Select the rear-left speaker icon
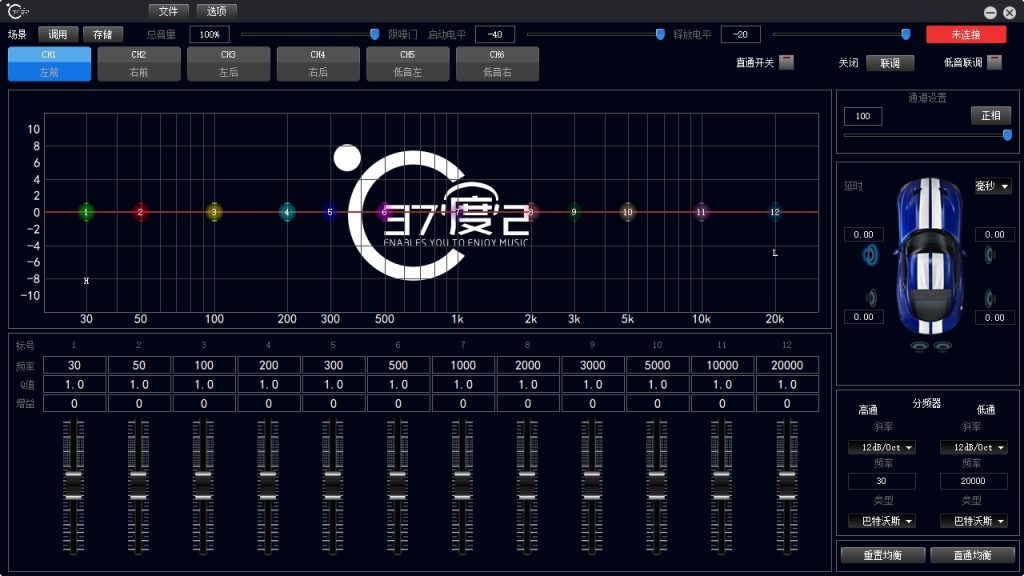Viewport: 1024px width, 576px height. [871, 298]
